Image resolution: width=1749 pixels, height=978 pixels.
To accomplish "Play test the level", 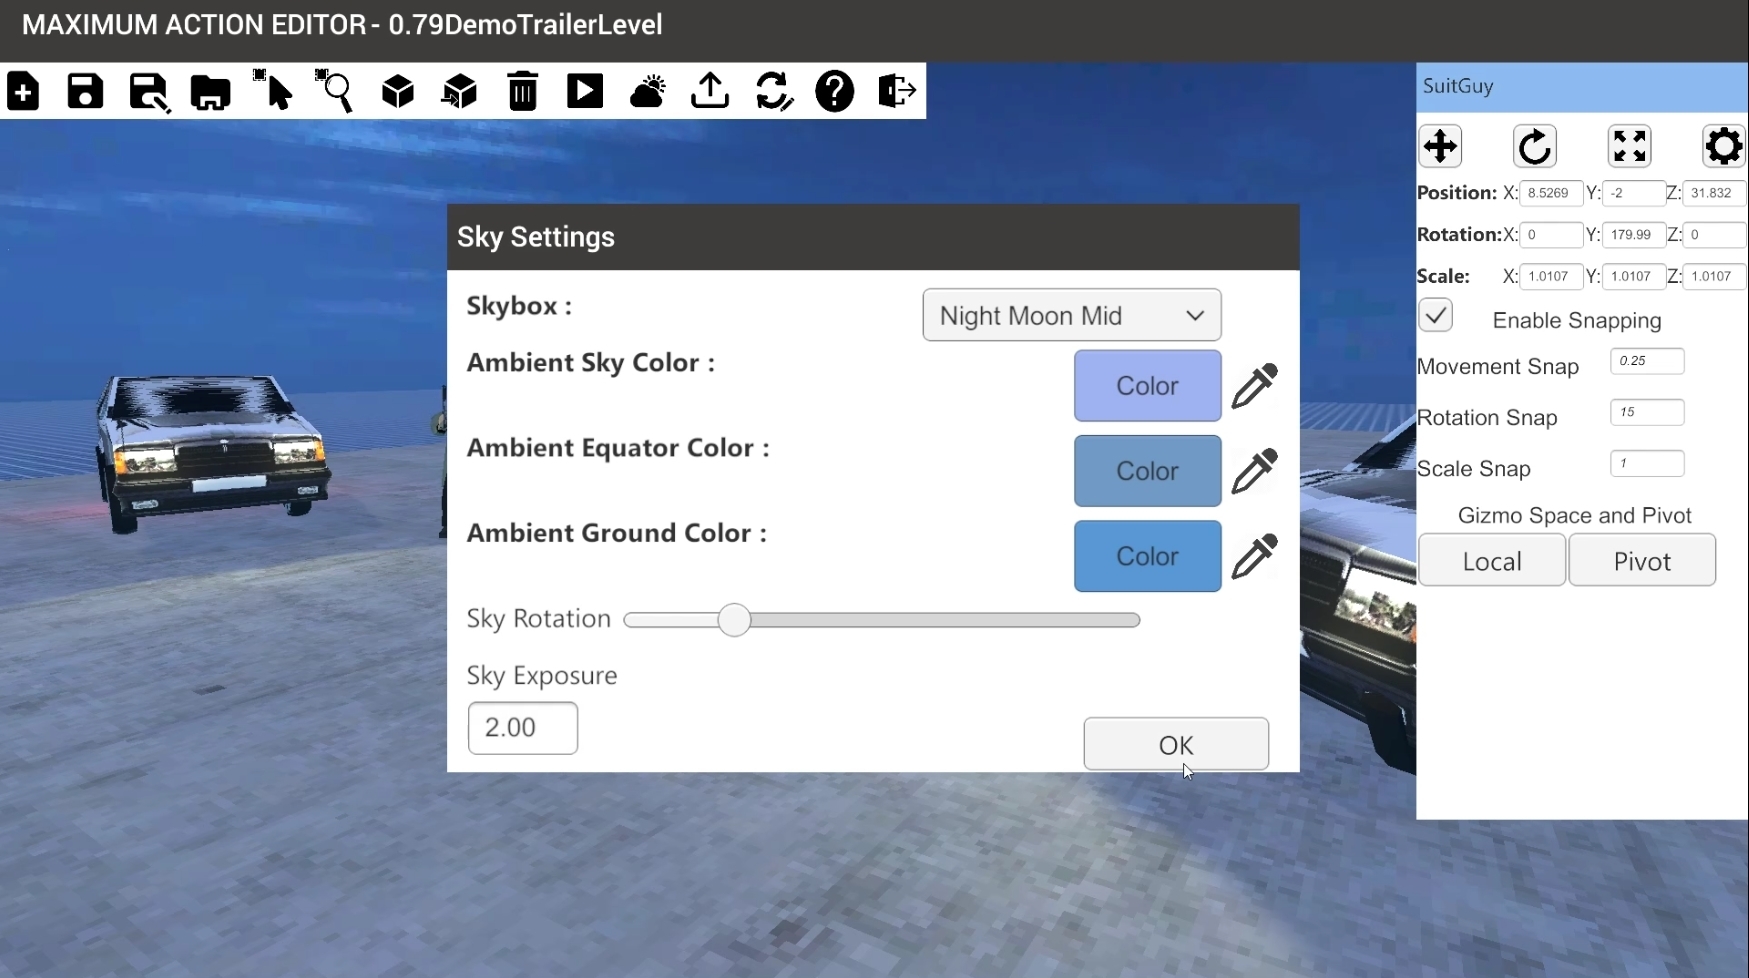I will tap(585, 91).
